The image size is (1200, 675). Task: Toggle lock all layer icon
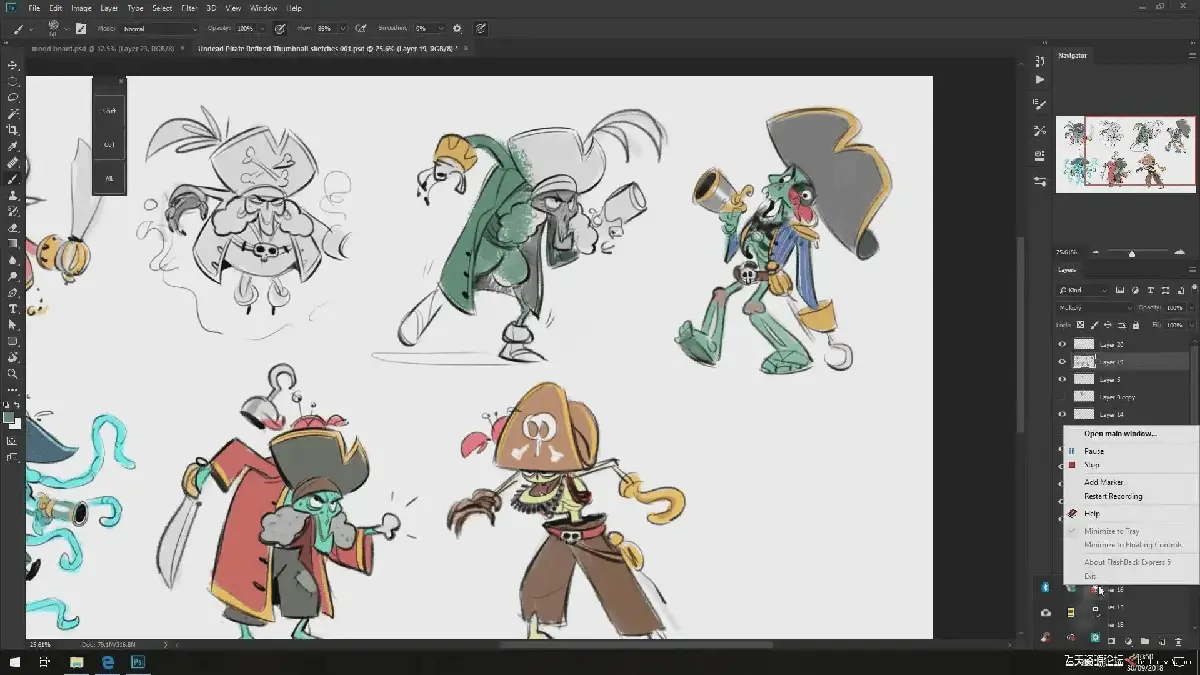pyautogui.click(x=1136, y=325)
